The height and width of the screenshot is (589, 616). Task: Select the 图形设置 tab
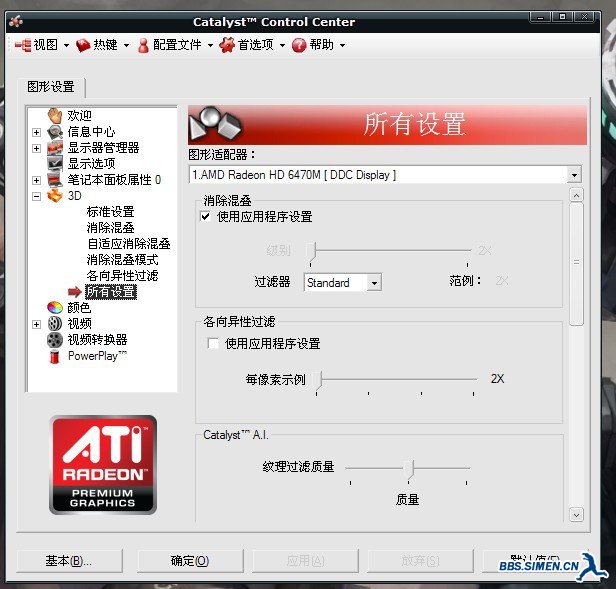coord(51,87)
